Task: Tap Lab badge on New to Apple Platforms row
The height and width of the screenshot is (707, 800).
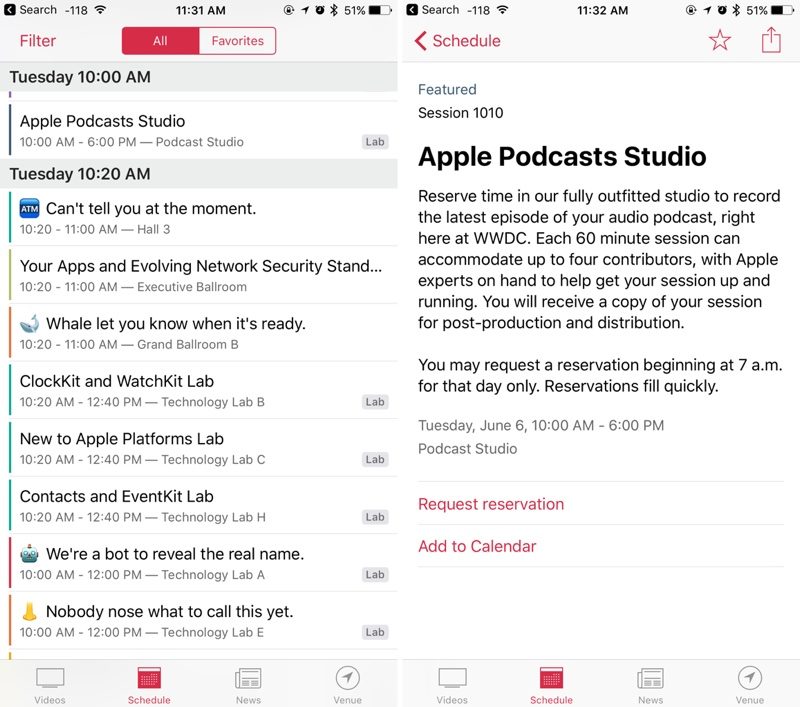Action: pyautogui.click(x=375, y=460)
